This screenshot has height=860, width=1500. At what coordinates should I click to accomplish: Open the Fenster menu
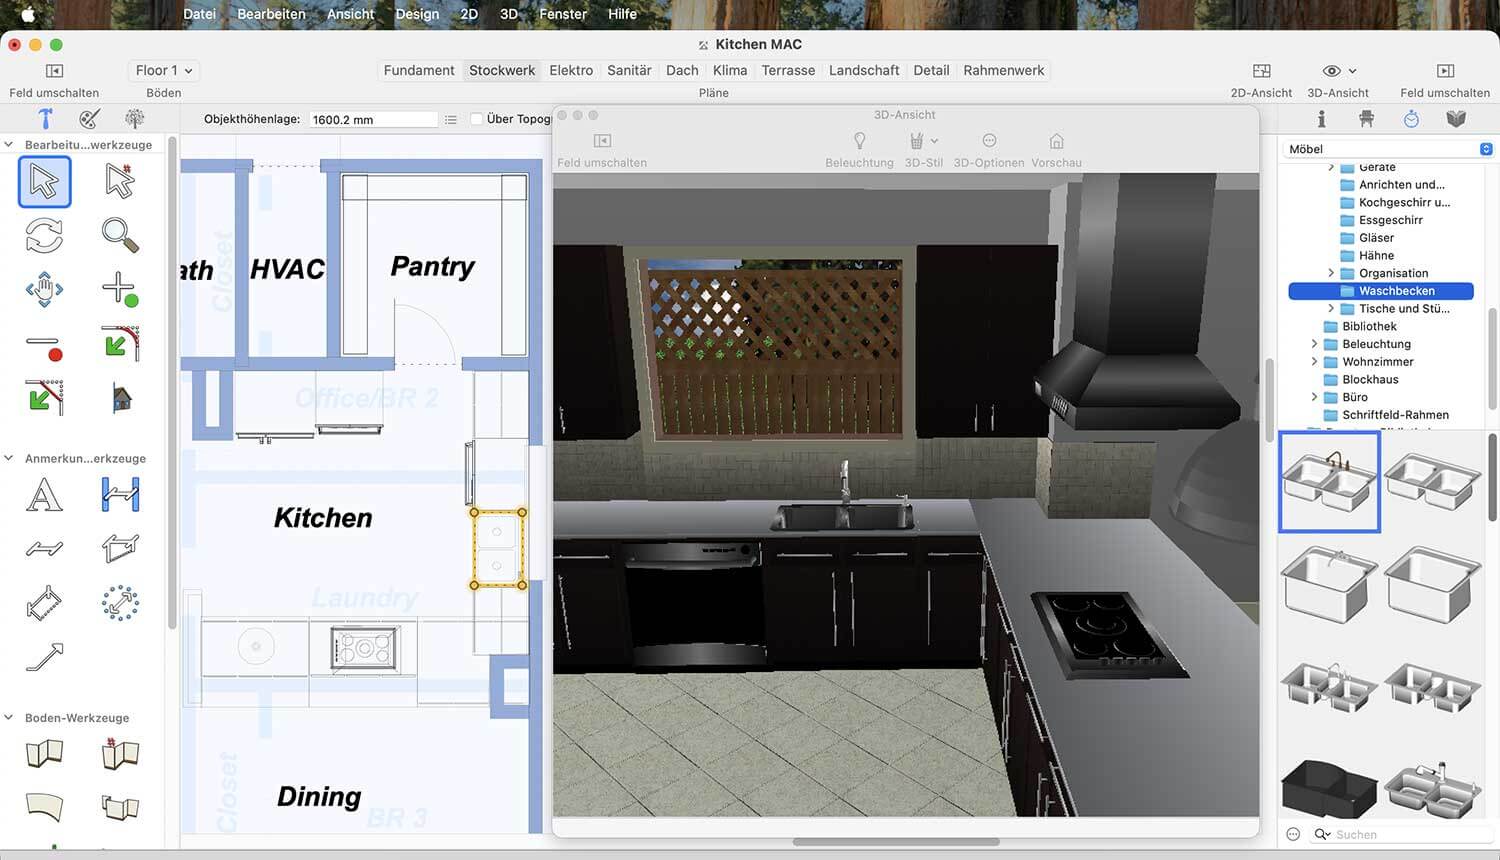[x=563, y=14]
